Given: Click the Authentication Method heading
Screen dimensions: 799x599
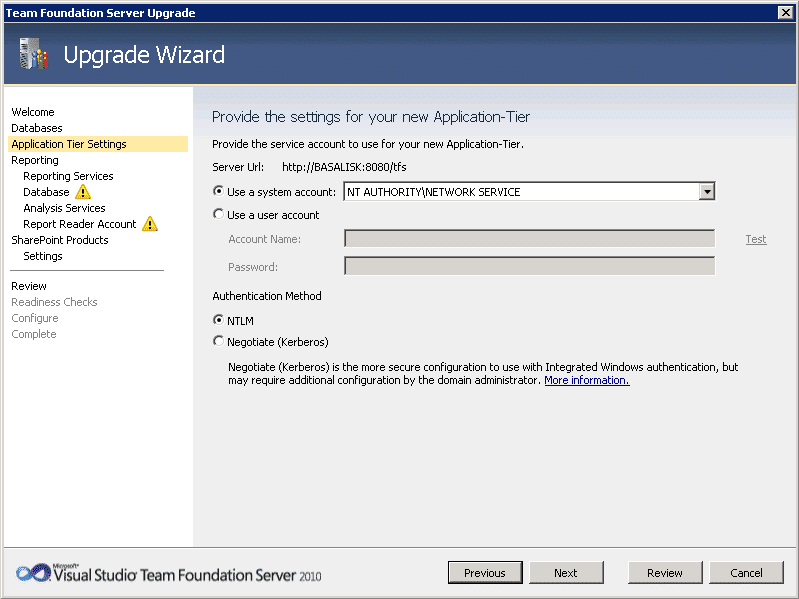Looking at the screenshot, I should pos(267,296).
